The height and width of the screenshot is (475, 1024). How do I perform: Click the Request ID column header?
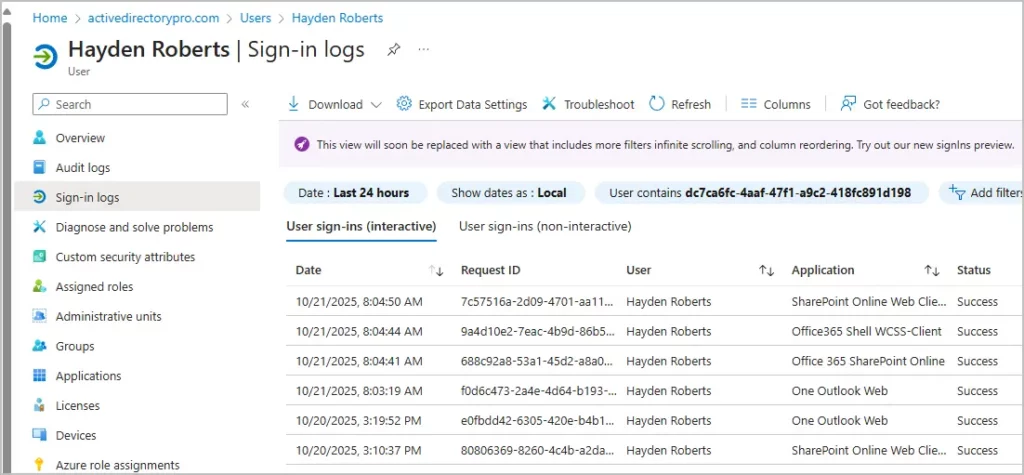pos(490,270)
